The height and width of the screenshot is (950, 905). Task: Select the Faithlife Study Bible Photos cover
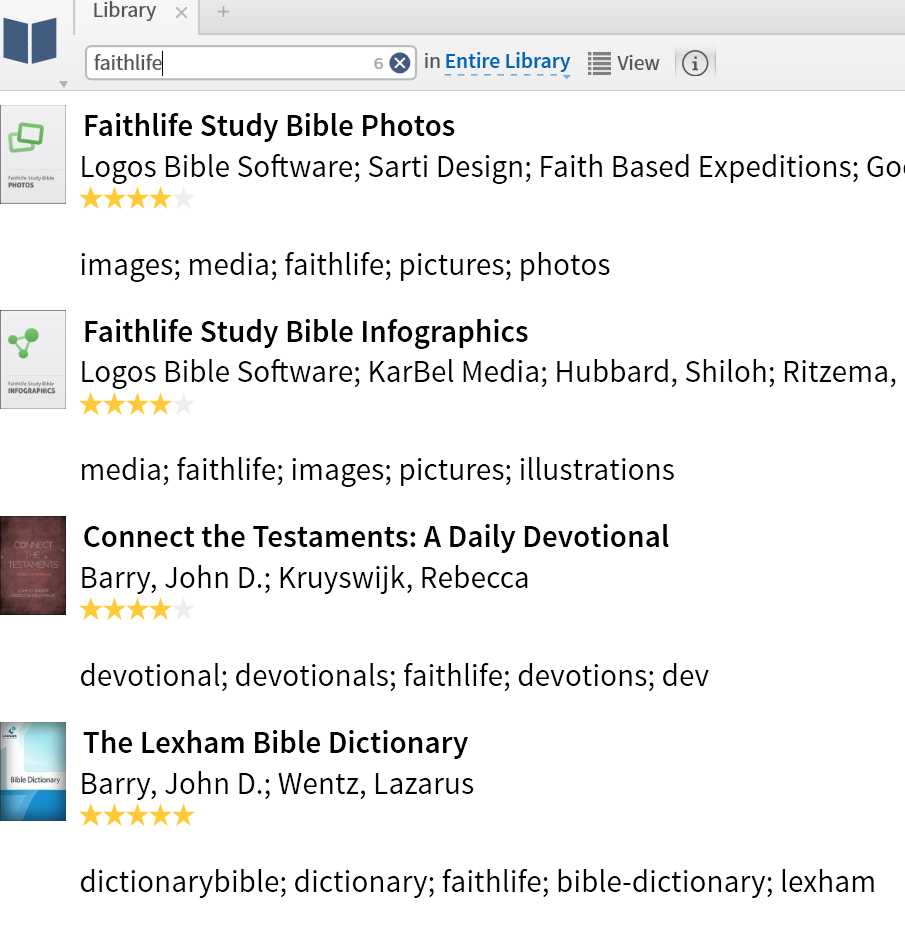click(33, 154)
